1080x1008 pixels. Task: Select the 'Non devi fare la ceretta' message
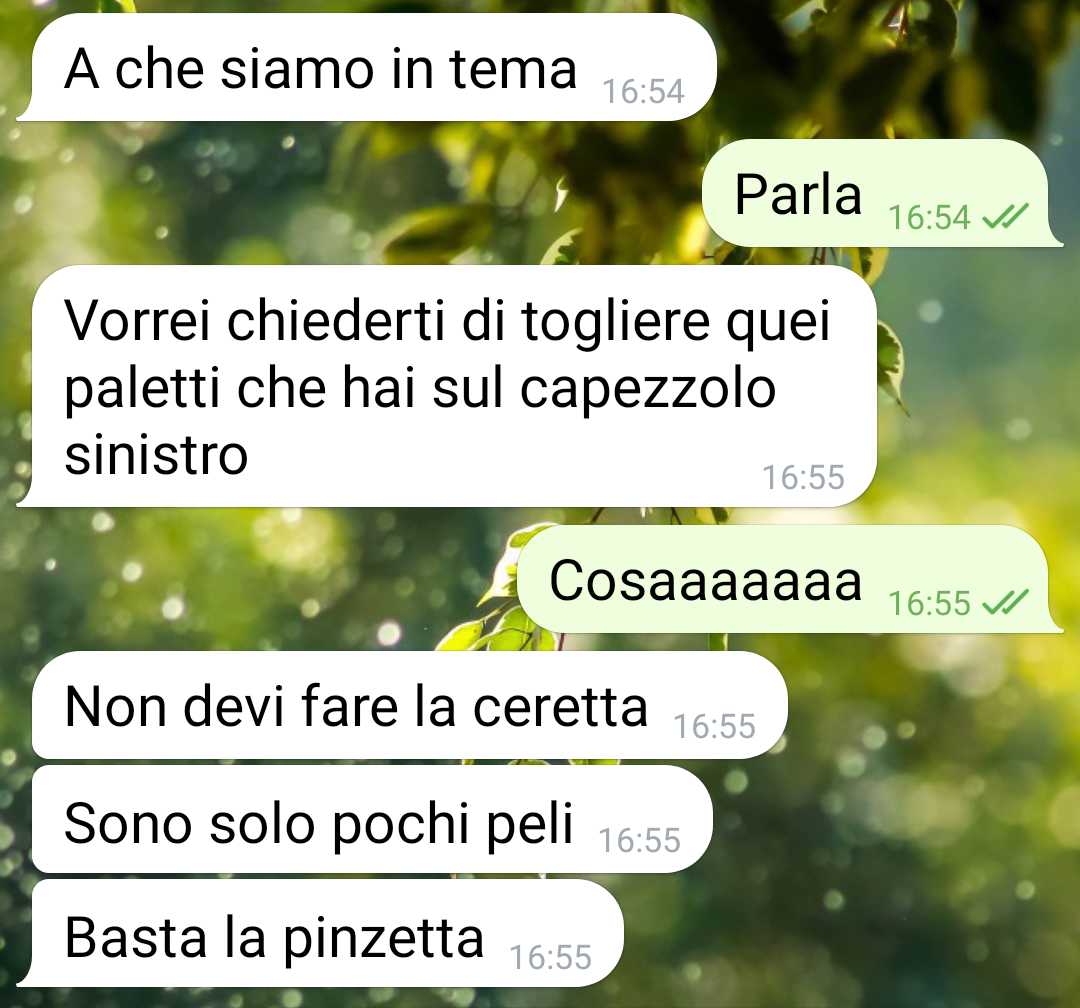409,706
